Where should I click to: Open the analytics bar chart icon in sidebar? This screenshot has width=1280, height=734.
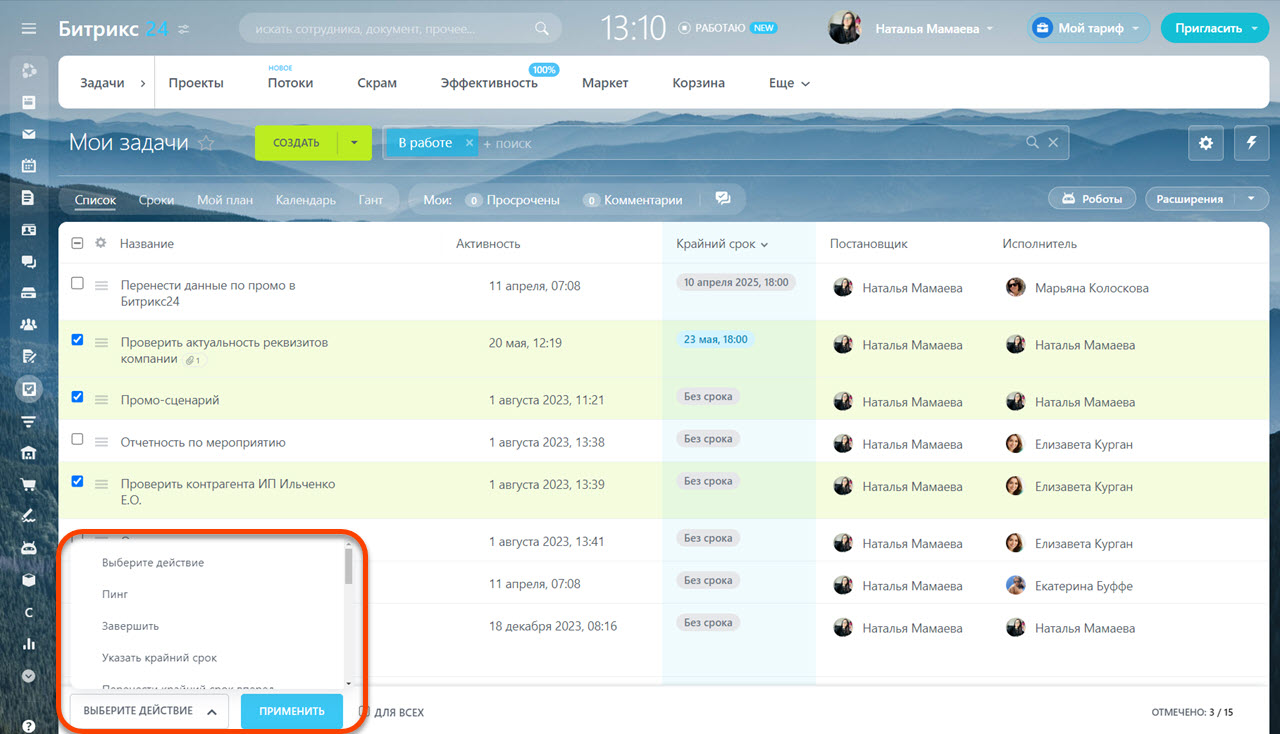(29, 644)
